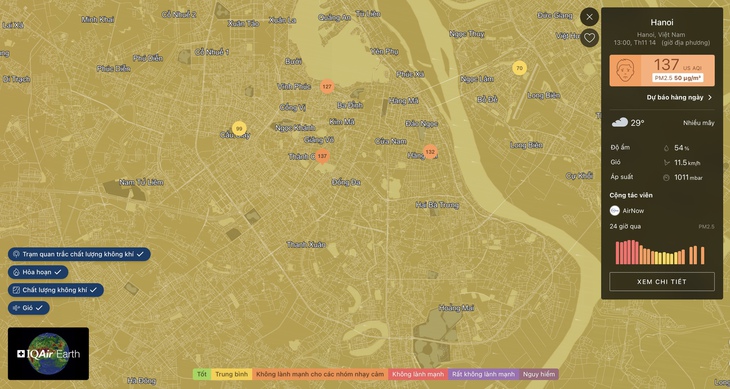The height and width of the screenshot is (389, 730).
Task: Click the Ngọc Thụy map label
Action: (466, 34)
